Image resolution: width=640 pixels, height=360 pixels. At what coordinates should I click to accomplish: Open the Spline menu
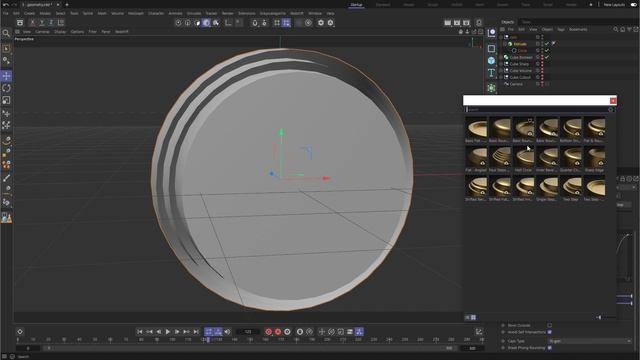point(88,13)
